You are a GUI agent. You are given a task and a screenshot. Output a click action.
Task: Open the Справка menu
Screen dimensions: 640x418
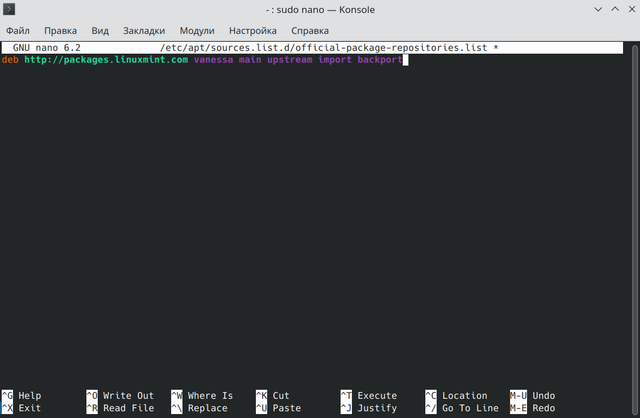tap(310, 31)
